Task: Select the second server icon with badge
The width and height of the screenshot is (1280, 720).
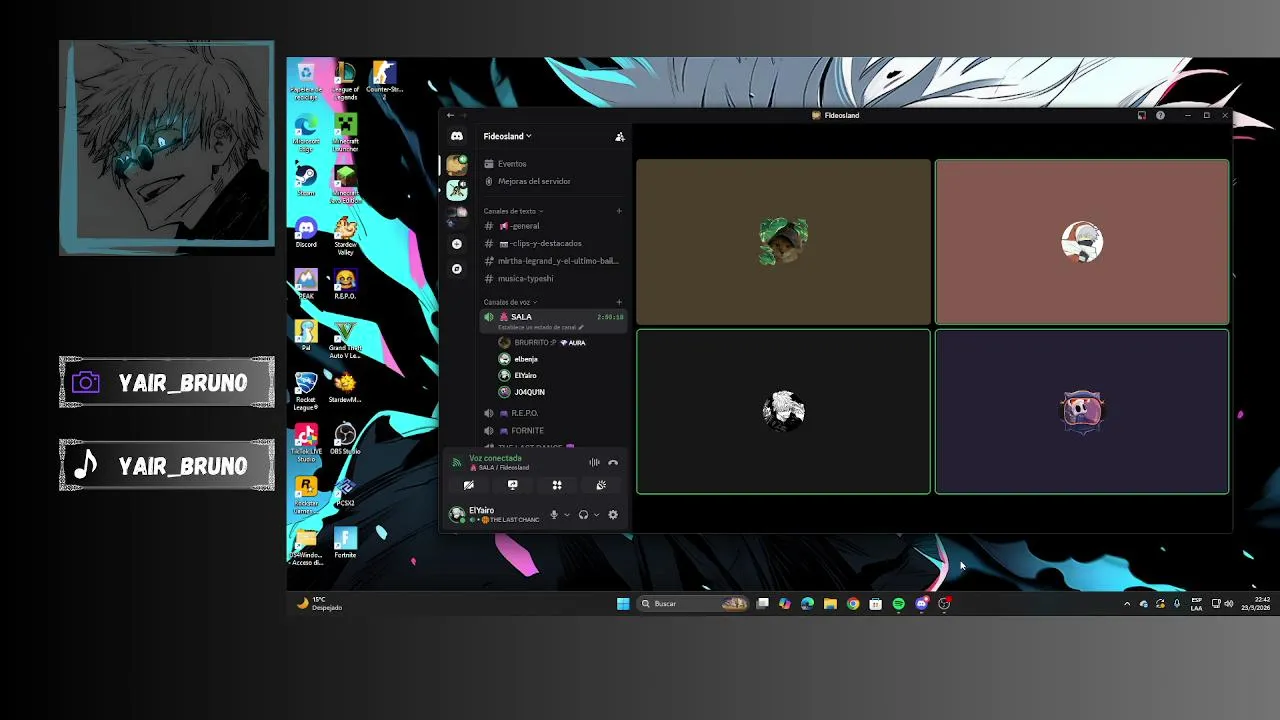Action: pyautogui.click(x=457, y=190)
